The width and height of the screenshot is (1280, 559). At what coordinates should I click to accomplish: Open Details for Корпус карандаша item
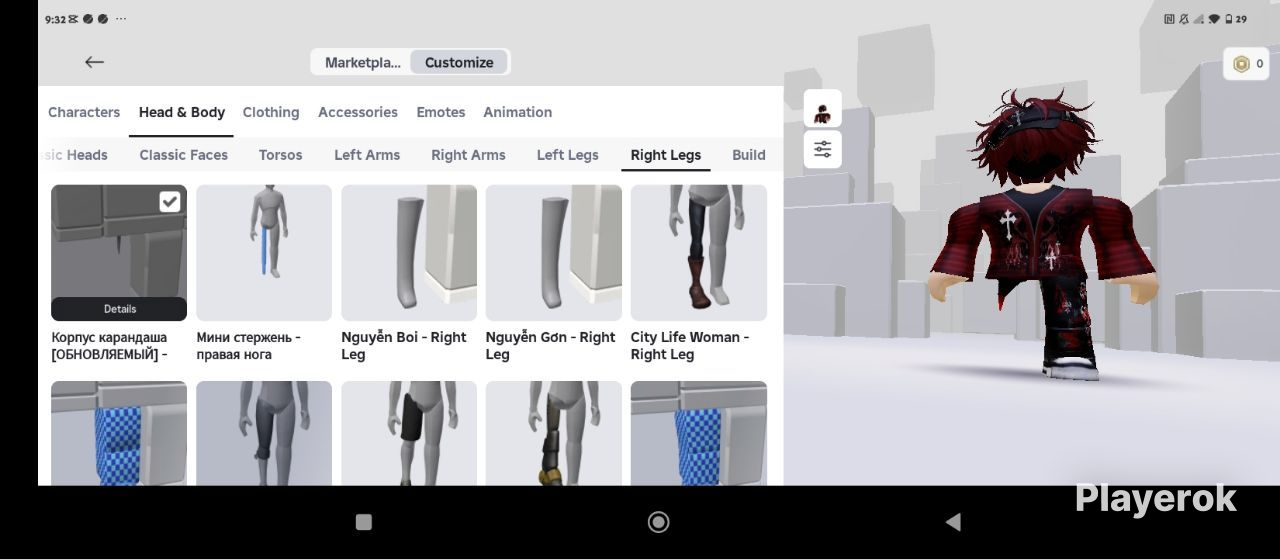point(119,309)
